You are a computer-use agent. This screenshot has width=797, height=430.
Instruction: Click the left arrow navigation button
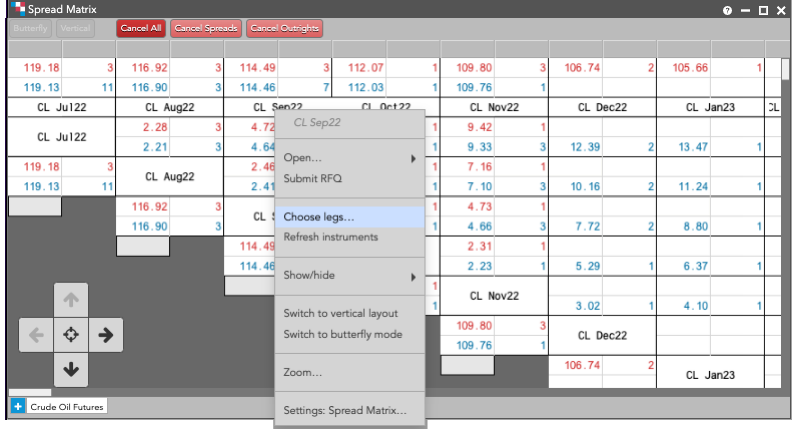pos(36,335)
